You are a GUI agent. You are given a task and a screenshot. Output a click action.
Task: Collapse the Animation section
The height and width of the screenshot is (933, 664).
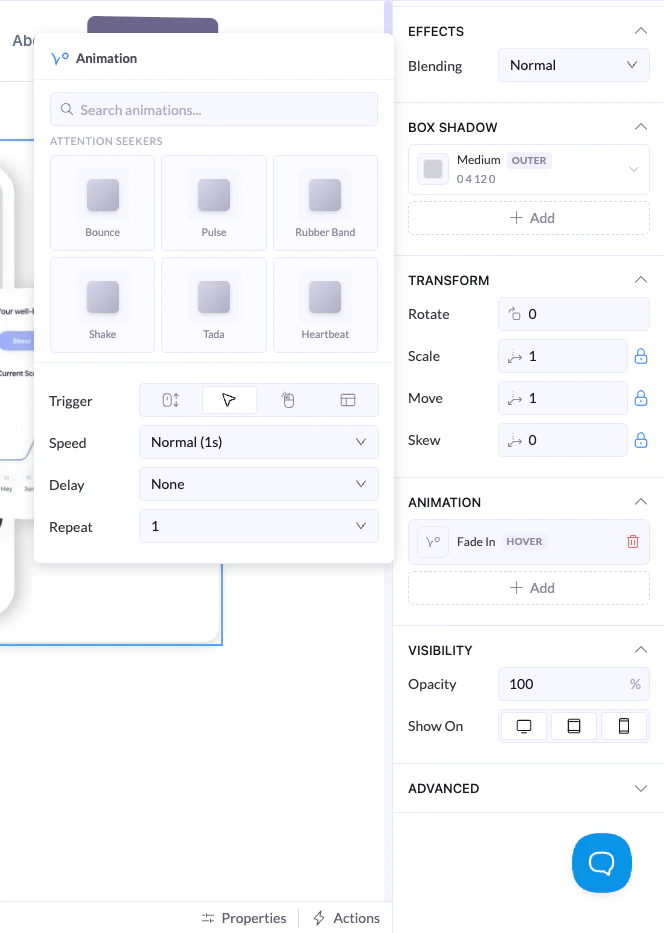point(640,502)
